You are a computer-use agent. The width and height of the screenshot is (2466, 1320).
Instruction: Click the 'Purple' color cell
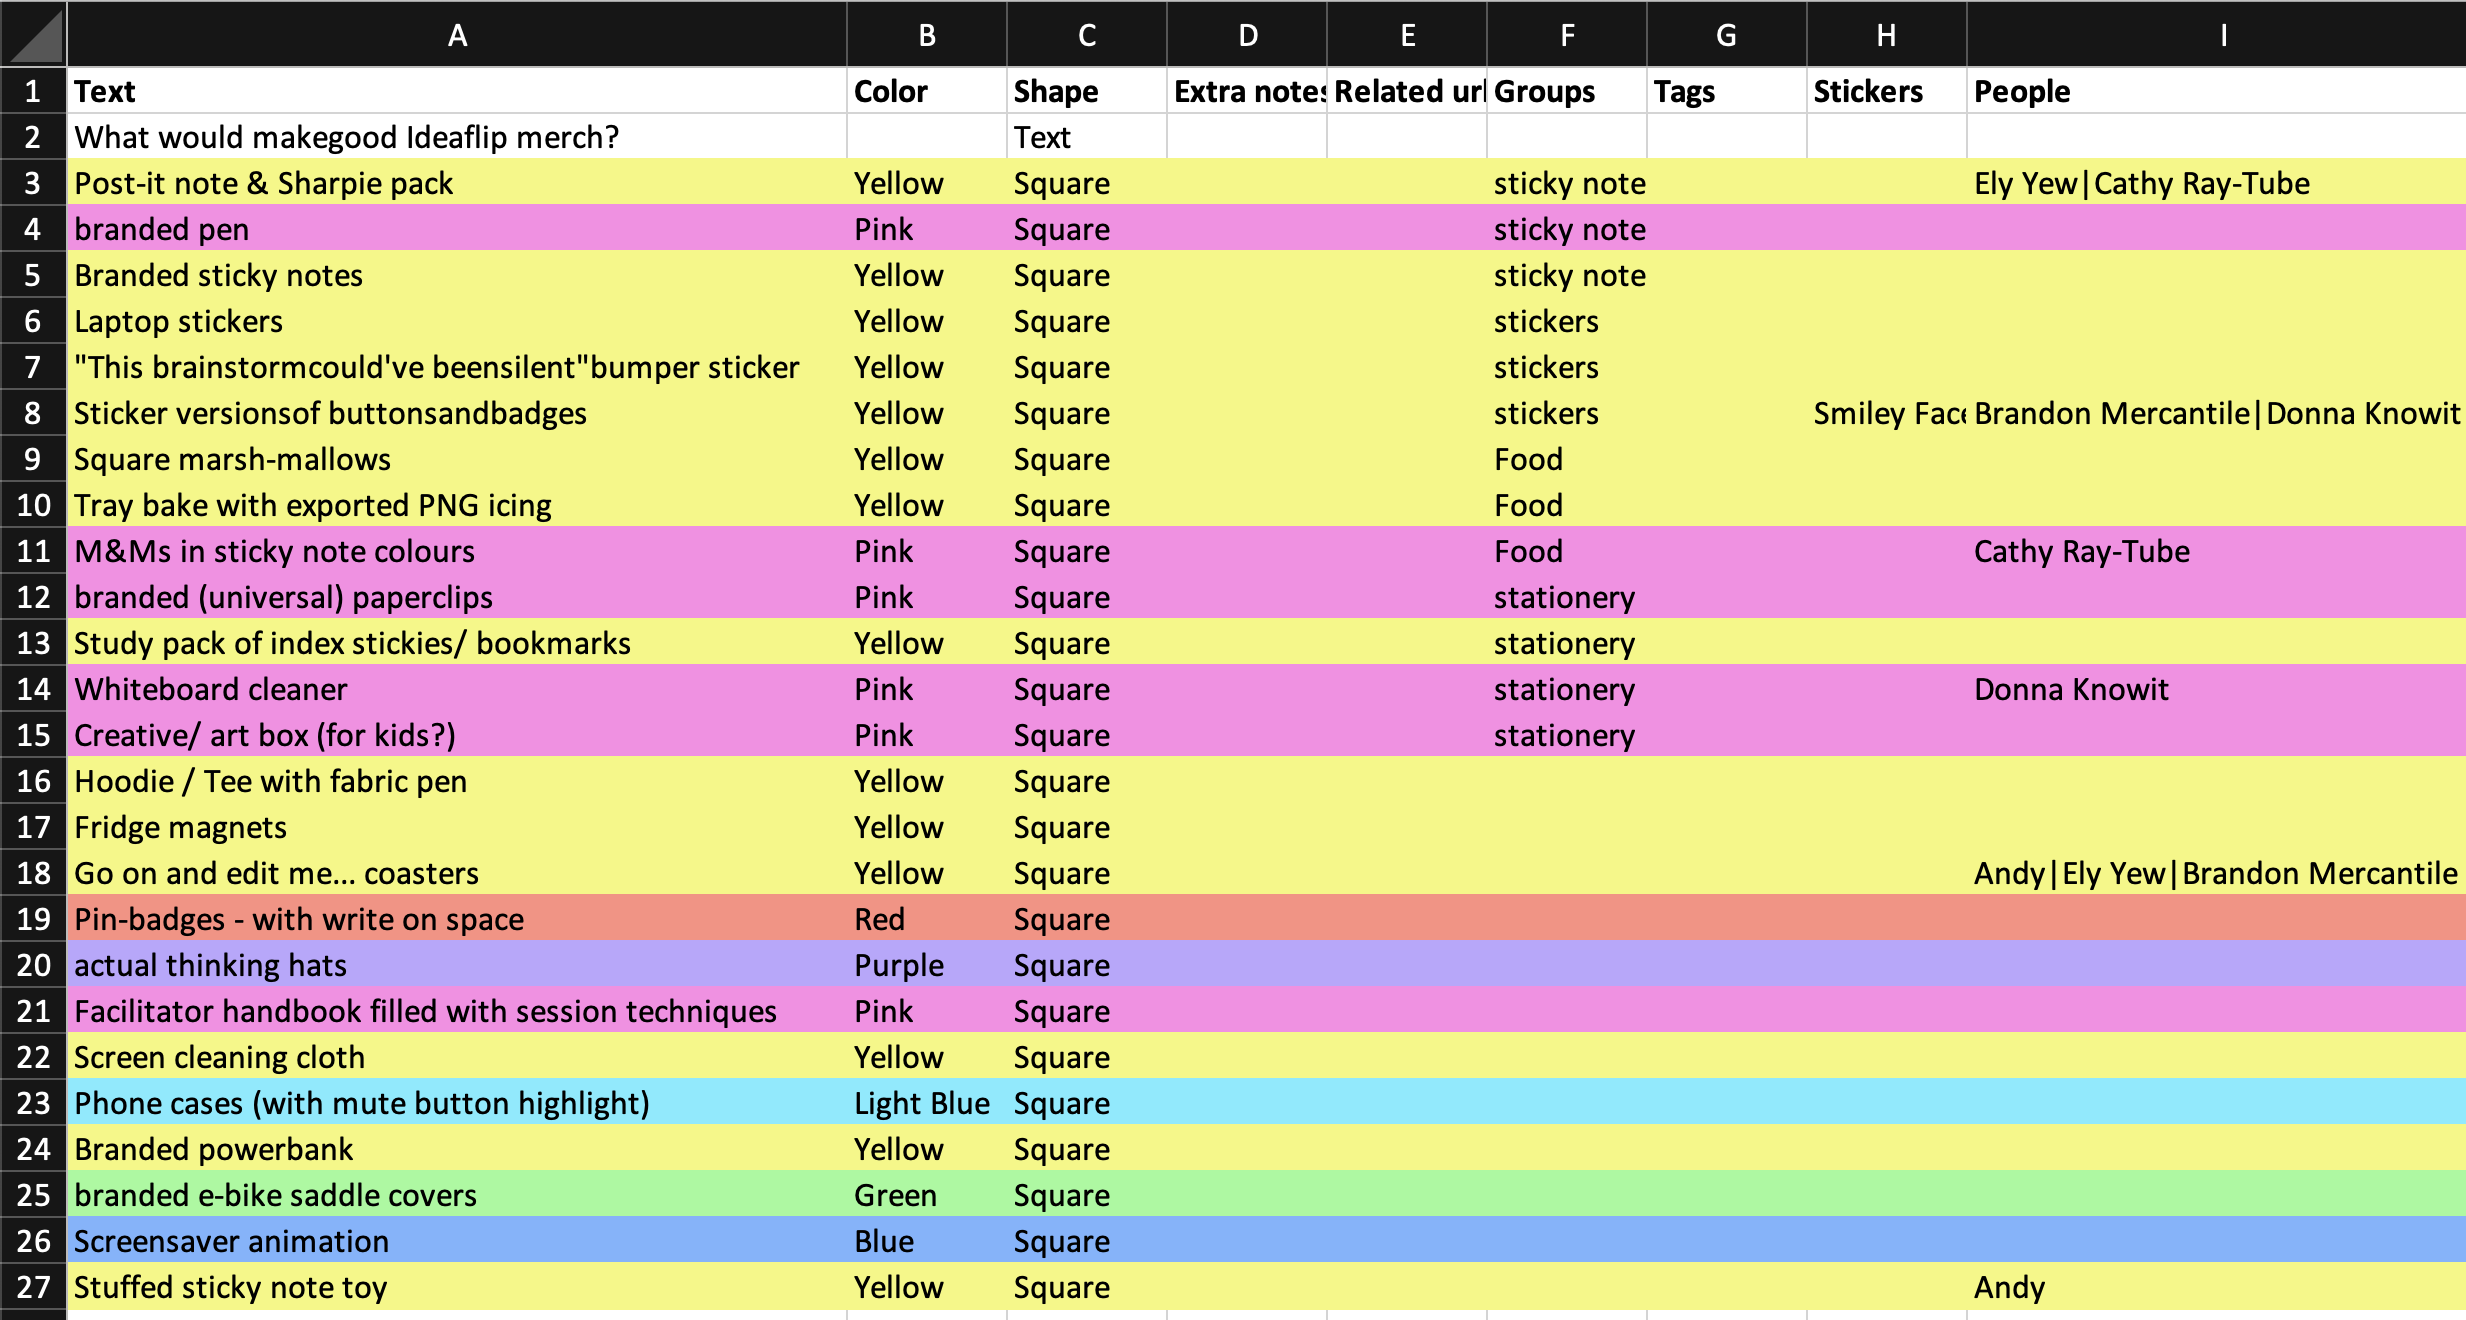click(927, 965)
